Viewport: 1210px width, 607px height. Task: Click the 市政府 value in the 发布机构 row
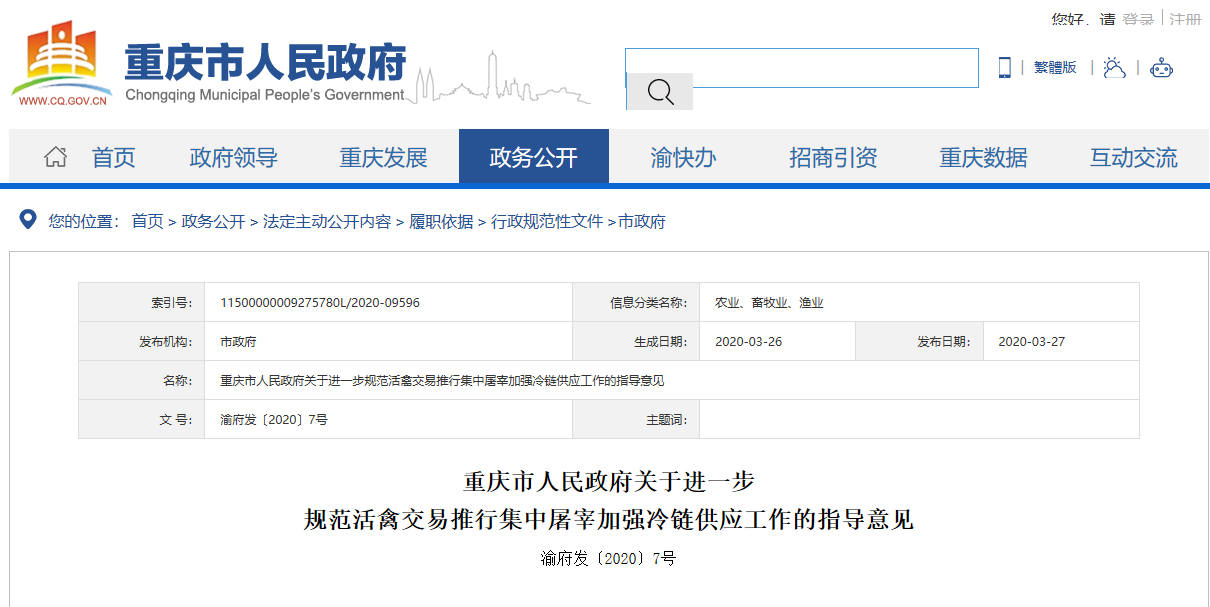pyautogui.click(x=238, y=341)
